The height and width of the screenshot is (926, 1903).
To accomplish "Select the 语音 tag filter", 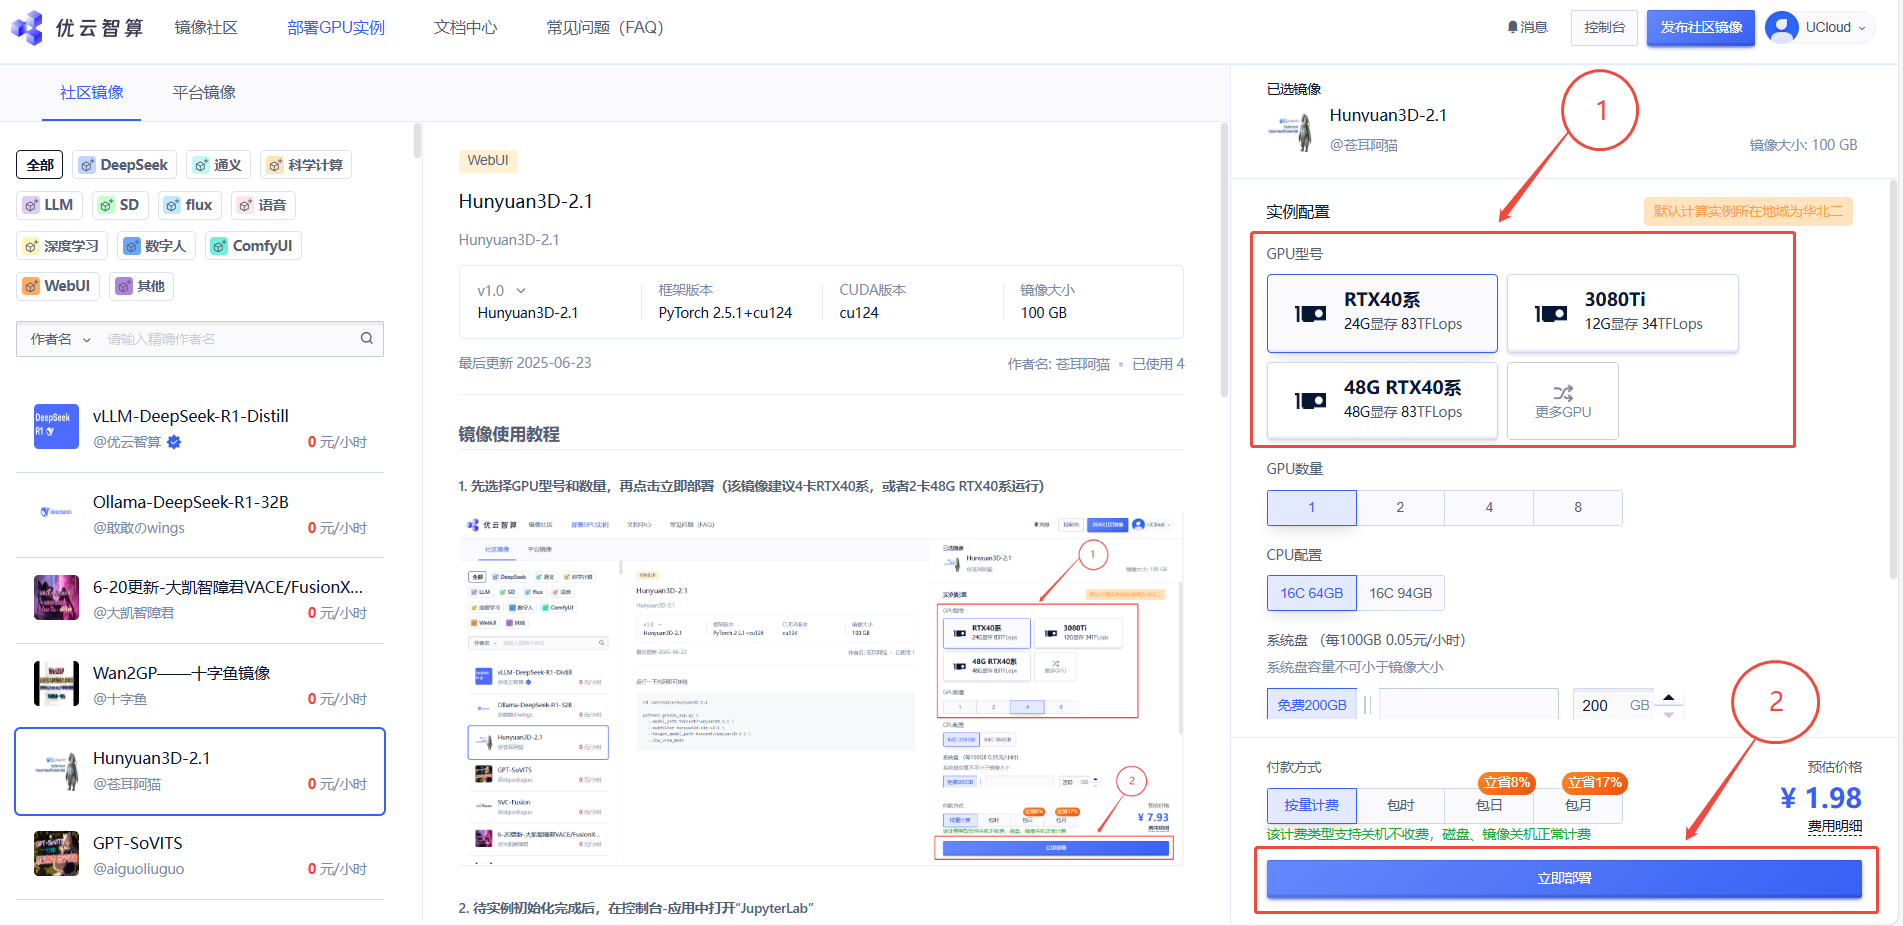I will coord(263,205).
